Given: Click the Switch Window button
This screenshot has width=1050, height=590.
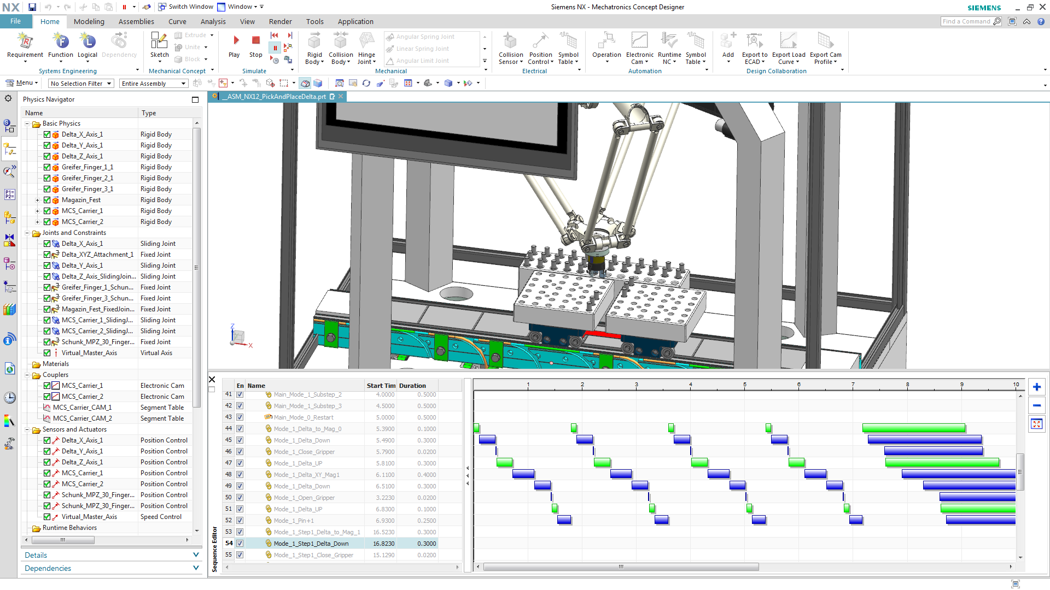Looking at the screenshot, I should pyautogui.click(x=184, y=7).
